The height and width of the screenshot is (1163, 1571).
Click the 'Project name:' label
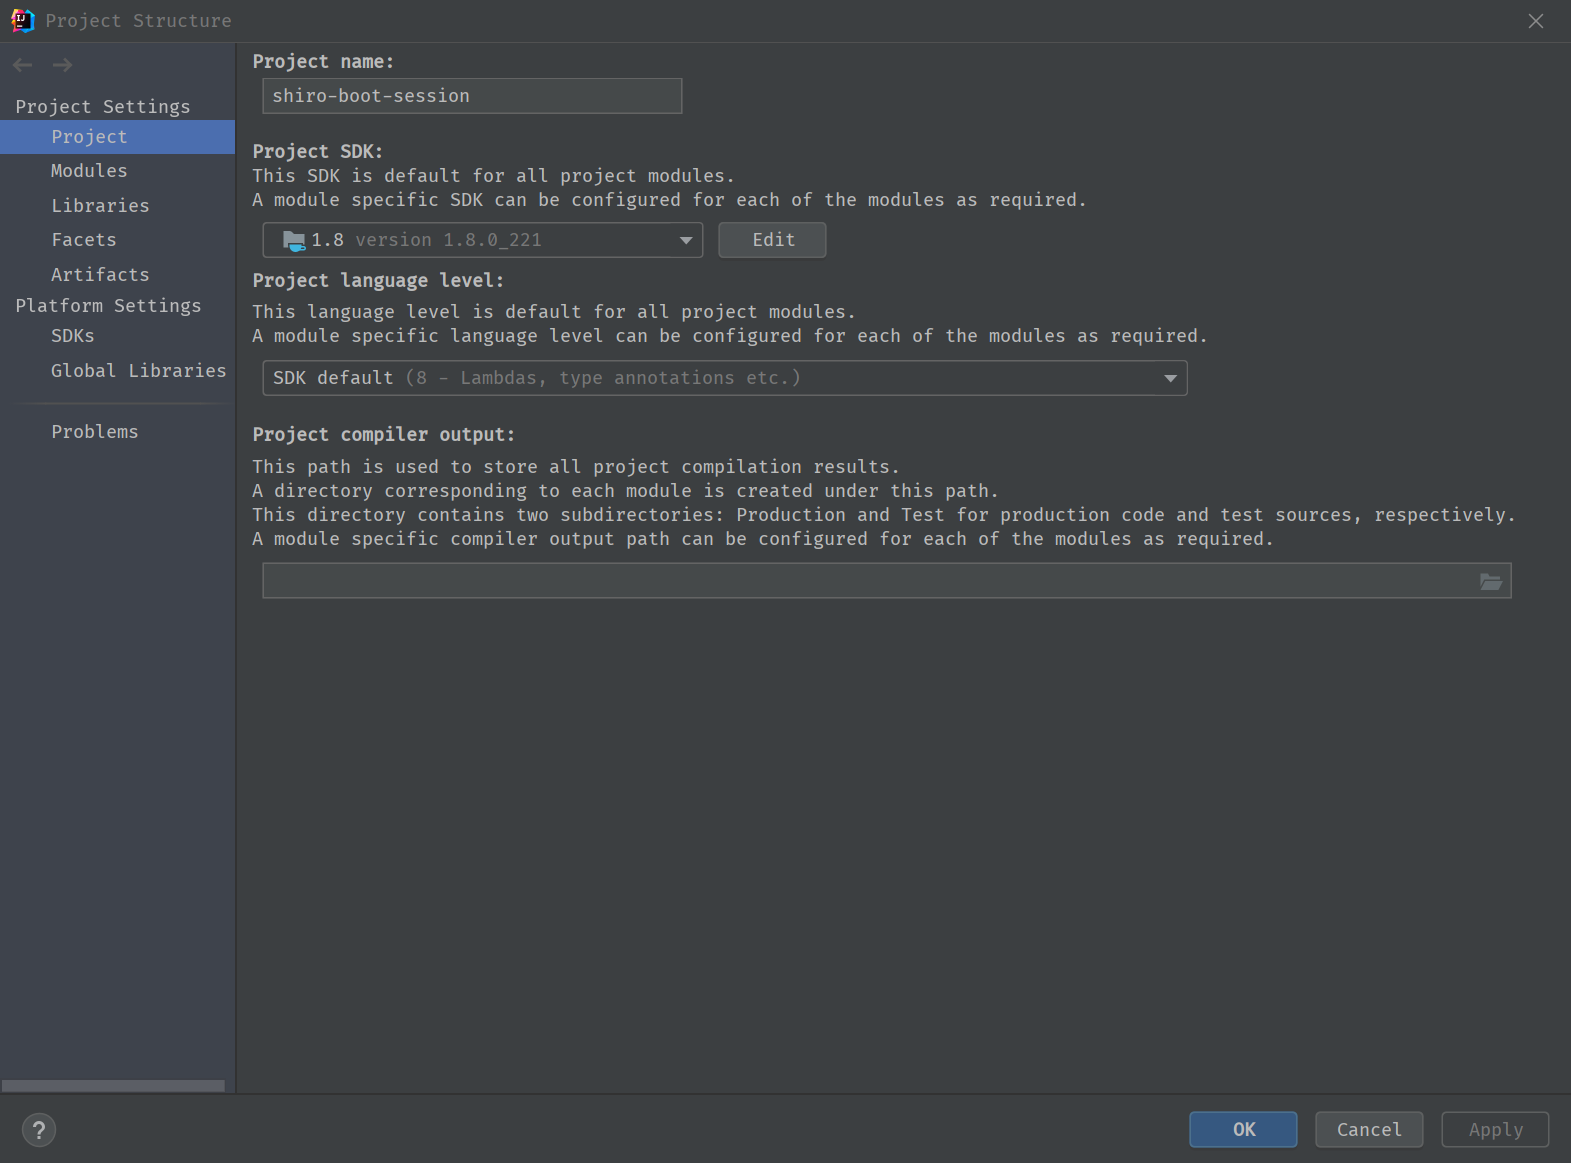pyautogui.click(x=323, y=62)
